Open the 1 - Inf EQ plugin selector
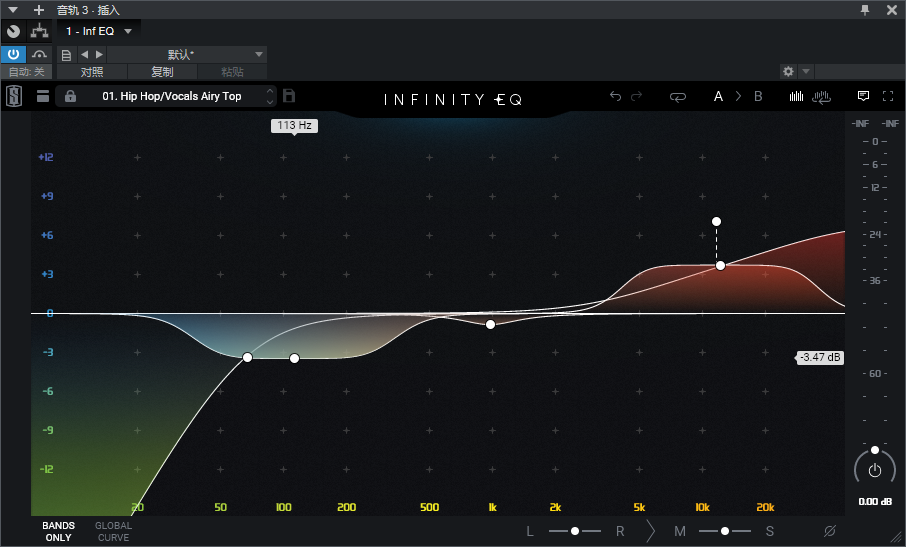This screenshot has height=547, width=906. pos(99,31)
